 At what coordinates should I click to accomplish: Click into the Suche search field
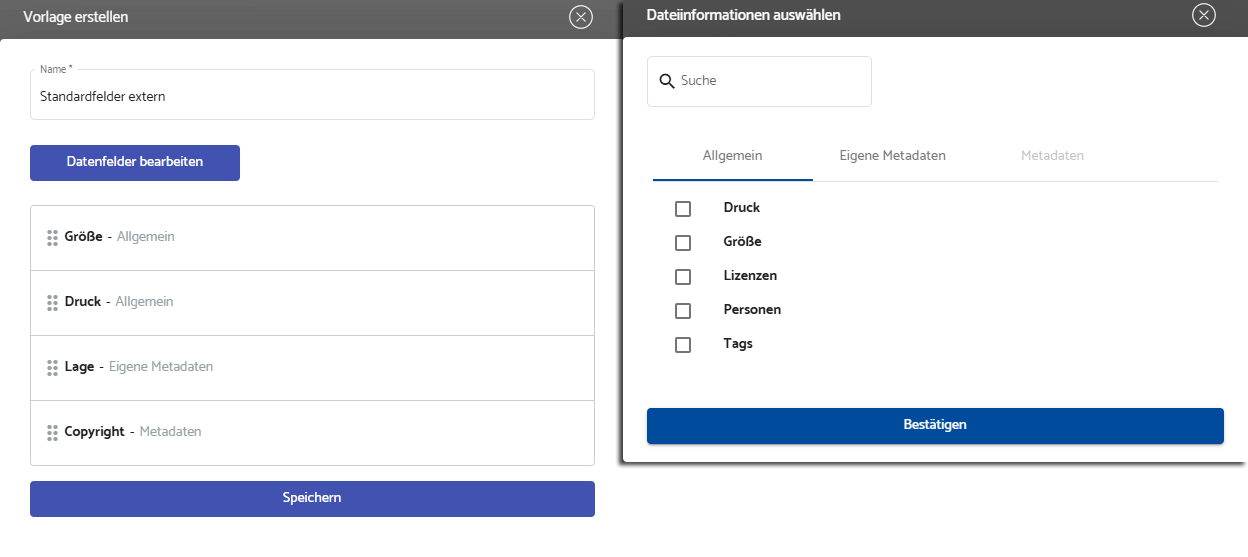[770, 81]
